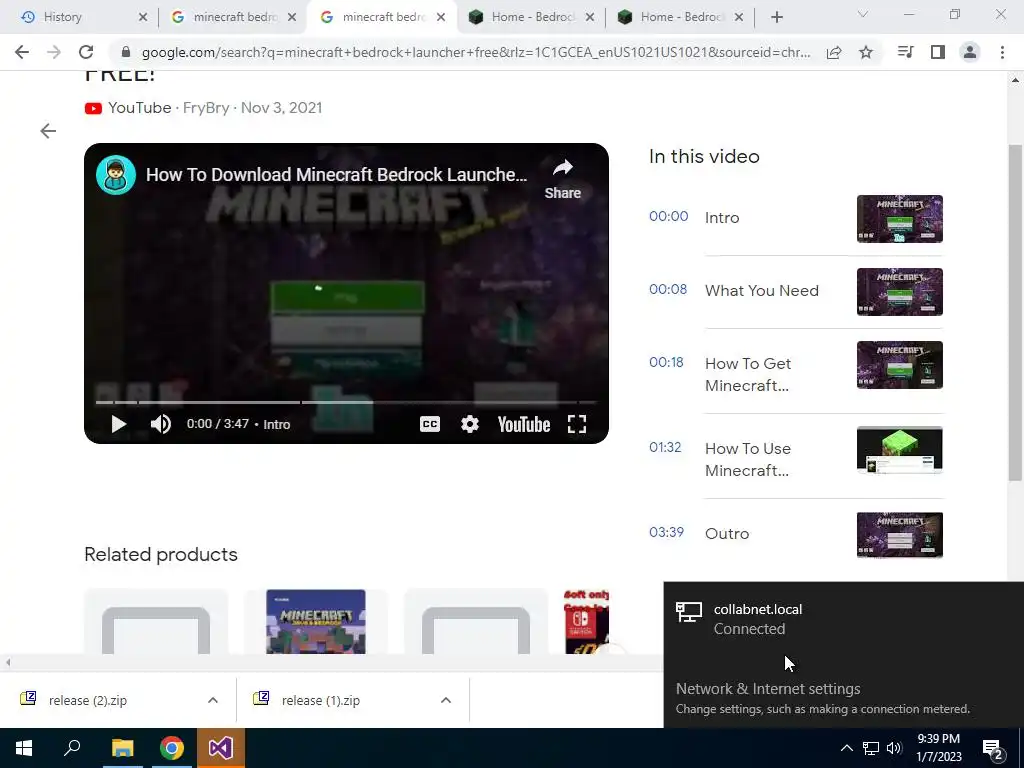Close the History tab
This screenshot has height=768, width=1024.
(x=143, y=17)
